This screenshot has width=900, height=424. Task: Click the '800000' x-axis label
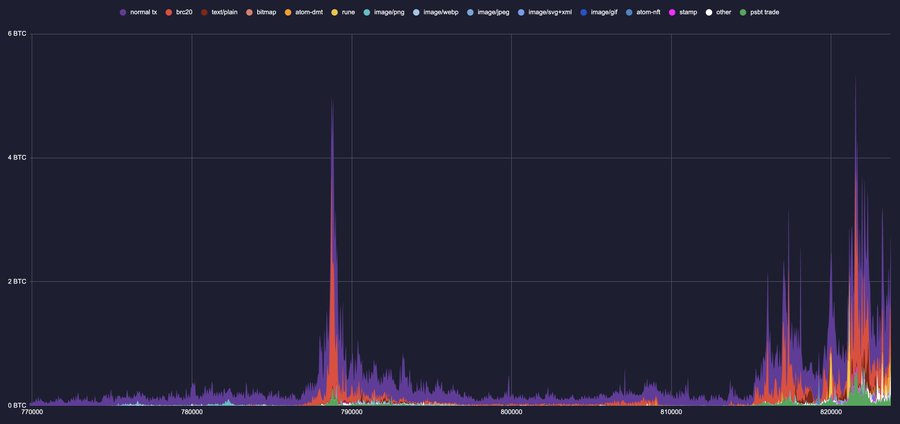[511, 412]
